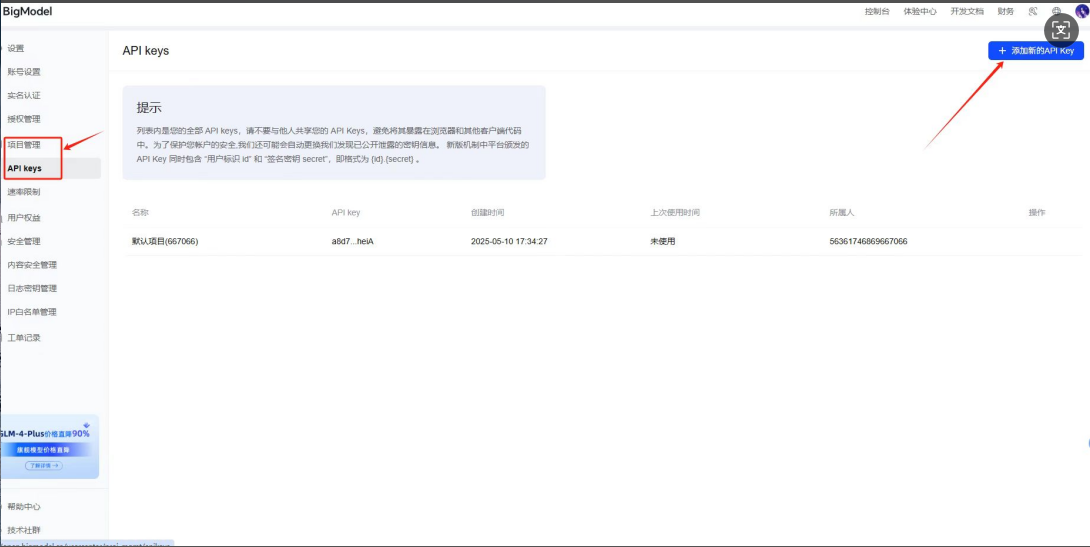Click the API key value a8d7...heiA
The width and height of the screenshot is (1090, 547).
click(352, 241)
